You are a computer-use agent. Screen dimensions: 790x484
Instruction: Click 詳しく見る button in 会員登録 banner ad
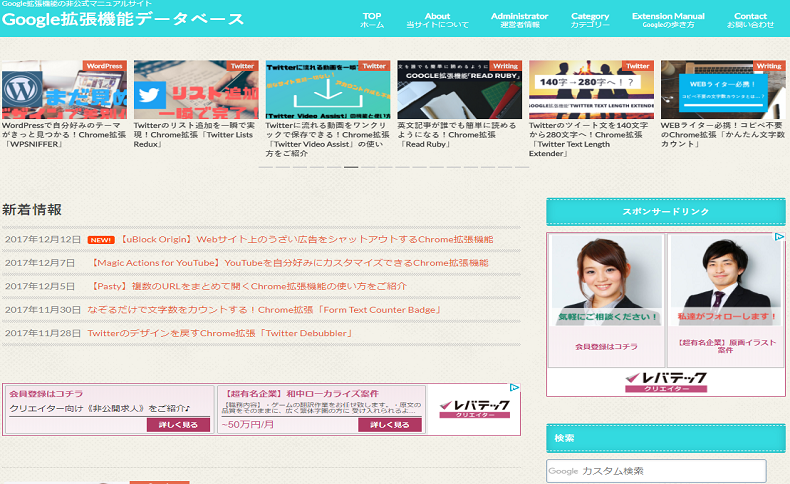[178, 425]
